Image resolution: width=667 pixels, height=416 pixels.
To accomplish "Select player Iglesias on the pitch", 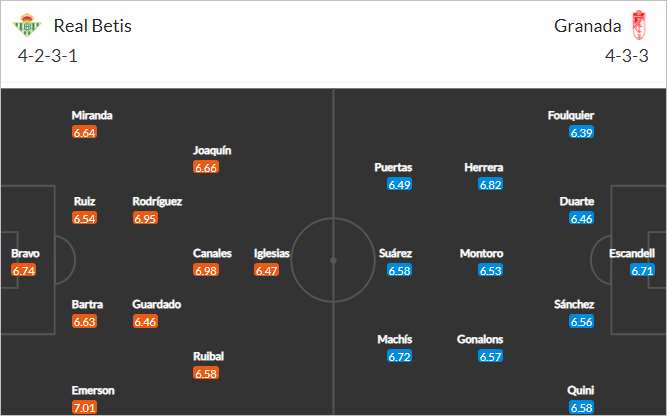I will coord(271,254).
